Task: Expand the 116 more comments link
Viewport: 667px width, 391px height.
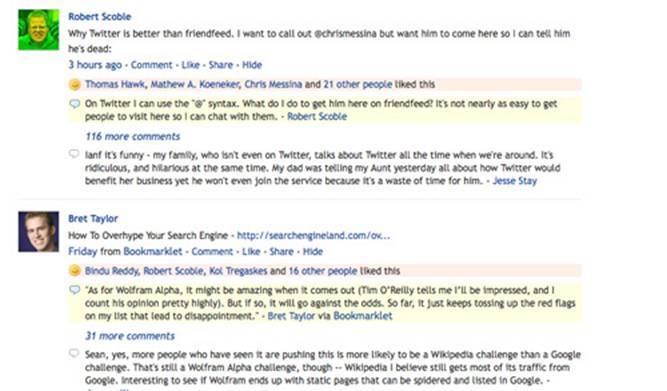Action: (x=133, y=137)
